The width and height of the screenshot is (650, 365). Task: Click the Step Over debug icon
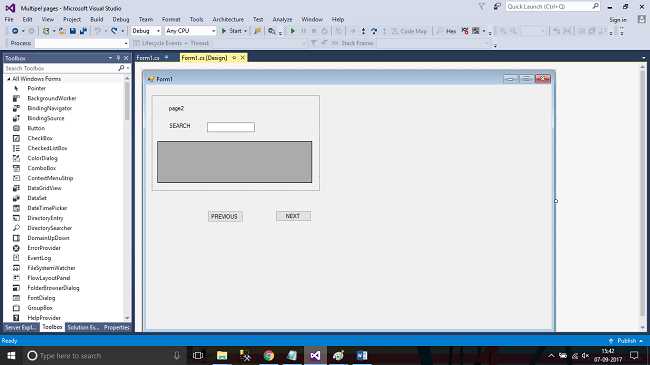(374, 31)
